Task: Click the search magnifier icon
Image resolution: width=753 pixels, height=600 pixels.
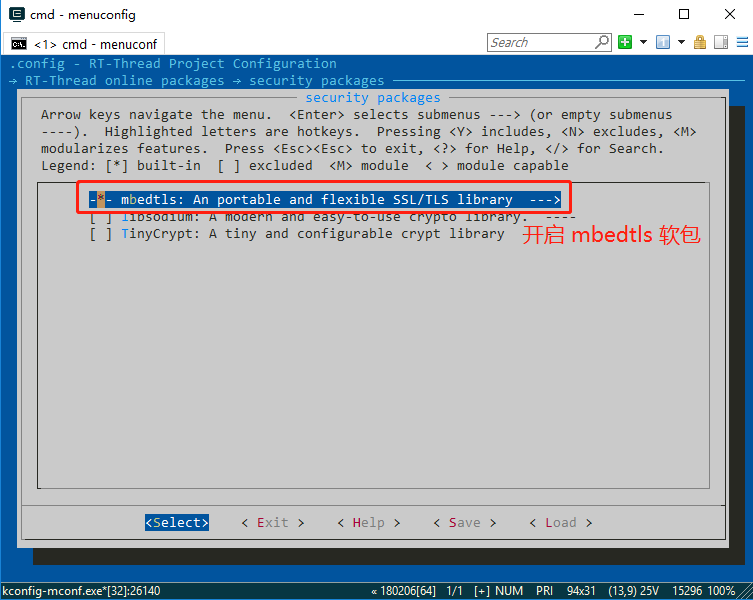Action: click(602, 42)
